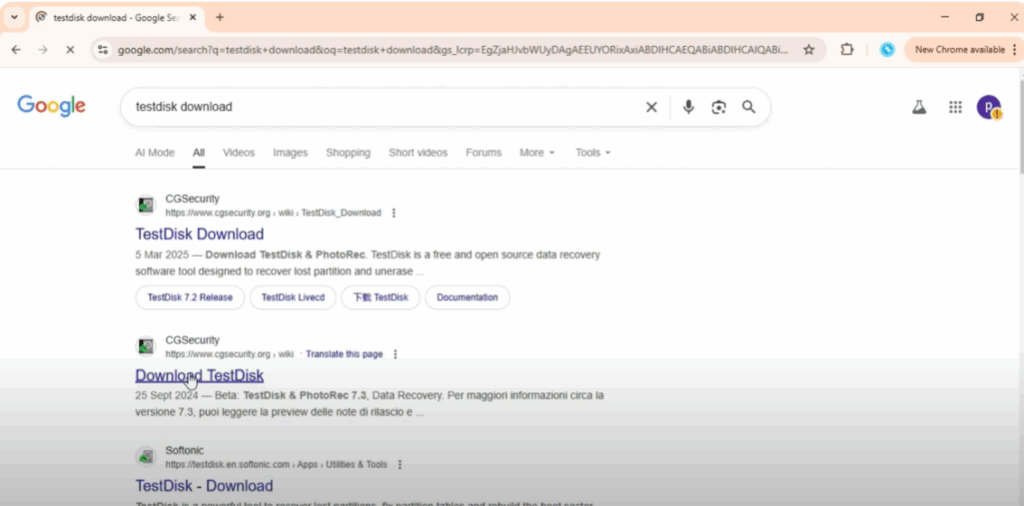Open the browser extensions puzzle icon
Viewport: 1024px width, 506px height.
[x=847, y=50]
